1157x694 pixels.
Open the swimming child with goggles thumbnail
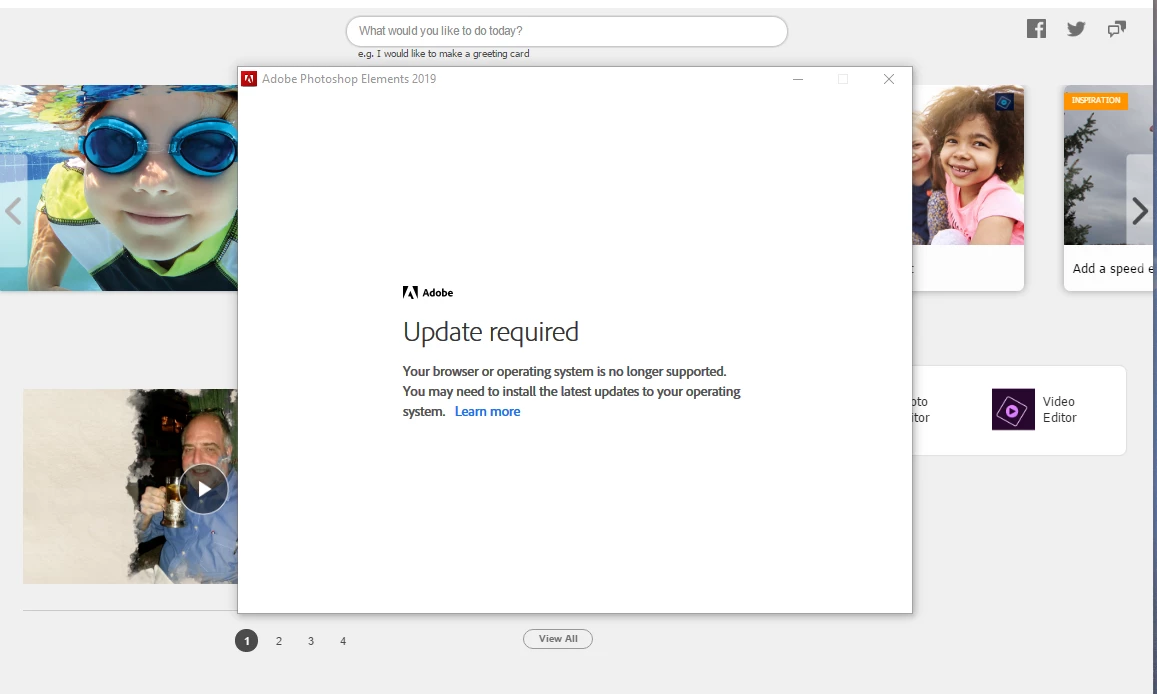point(119,187)
